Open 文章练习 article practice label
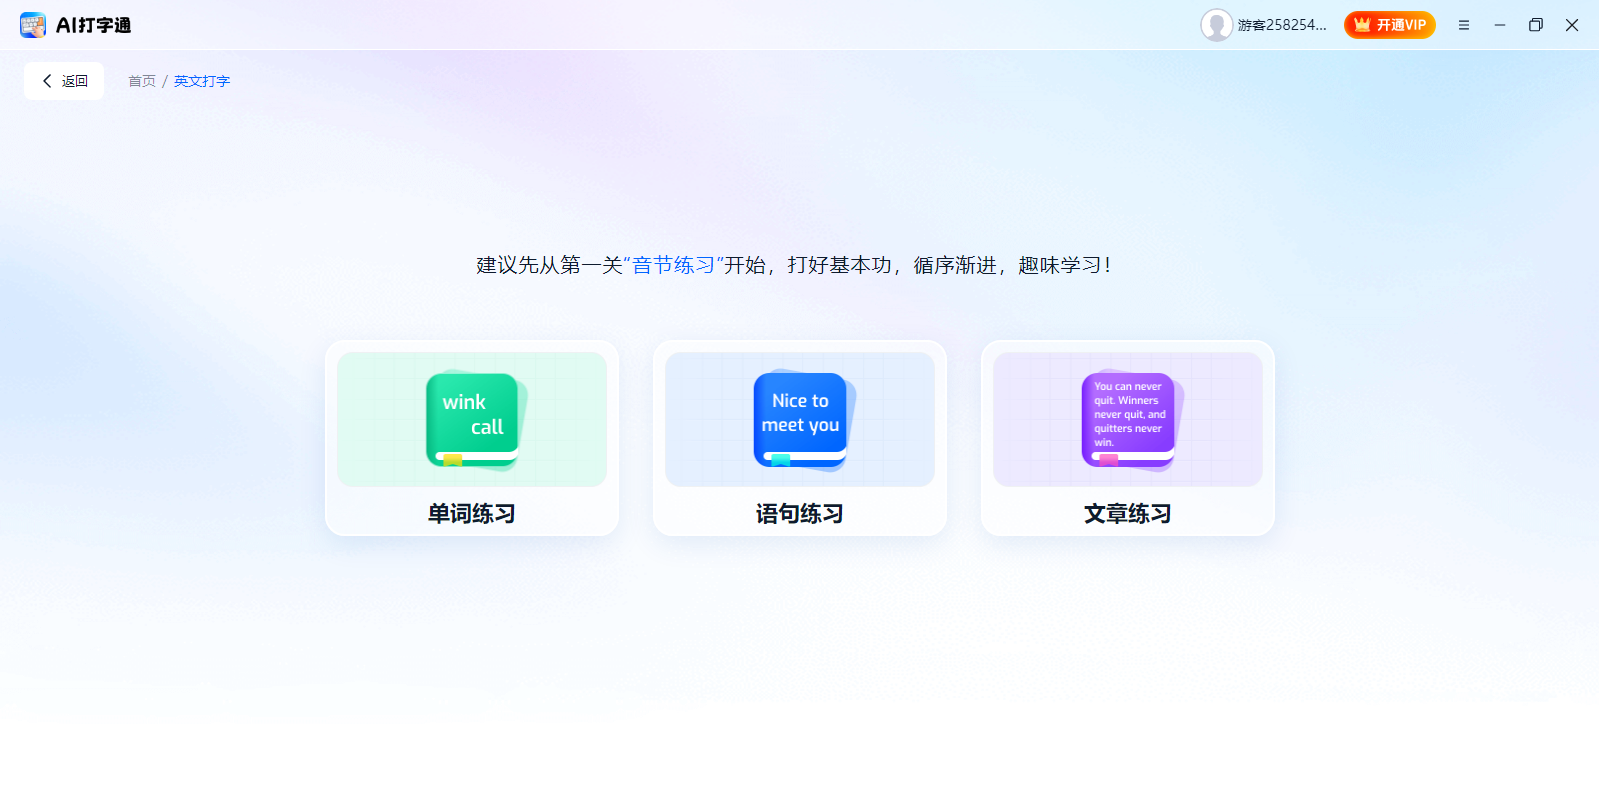Image resolution: width=1599 pixels, height=800 pixels. point(1127,513)
